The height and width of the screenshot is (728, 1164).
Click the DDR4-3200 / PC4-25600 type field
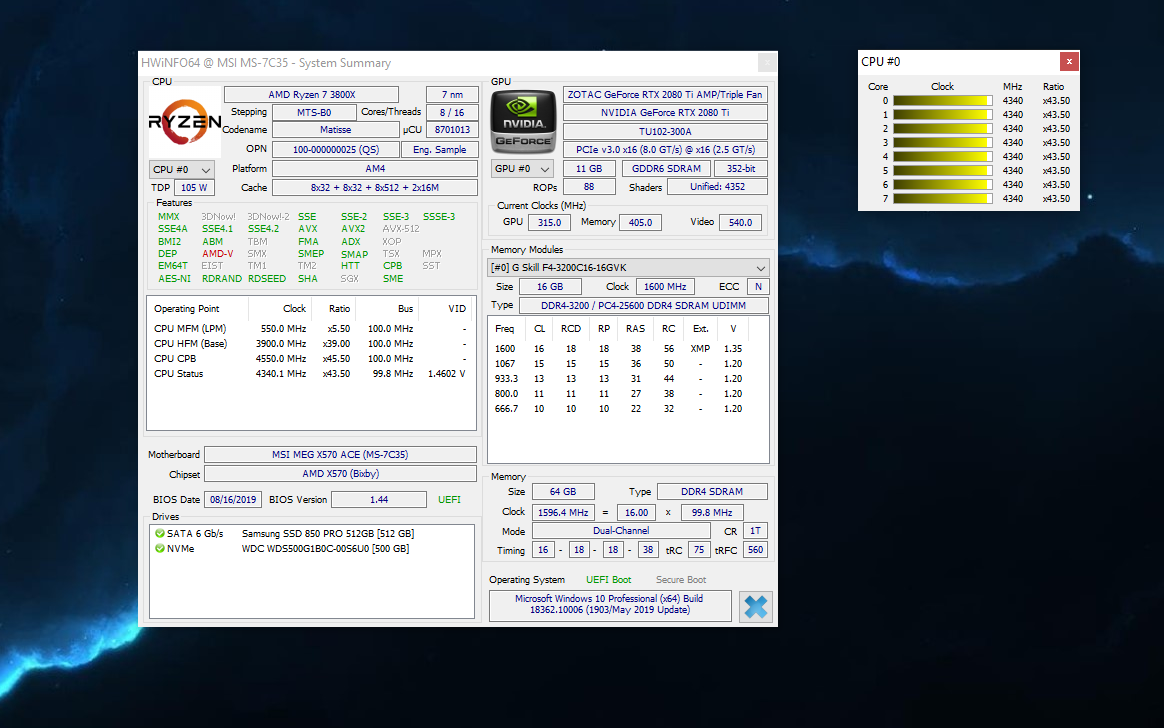643,306
